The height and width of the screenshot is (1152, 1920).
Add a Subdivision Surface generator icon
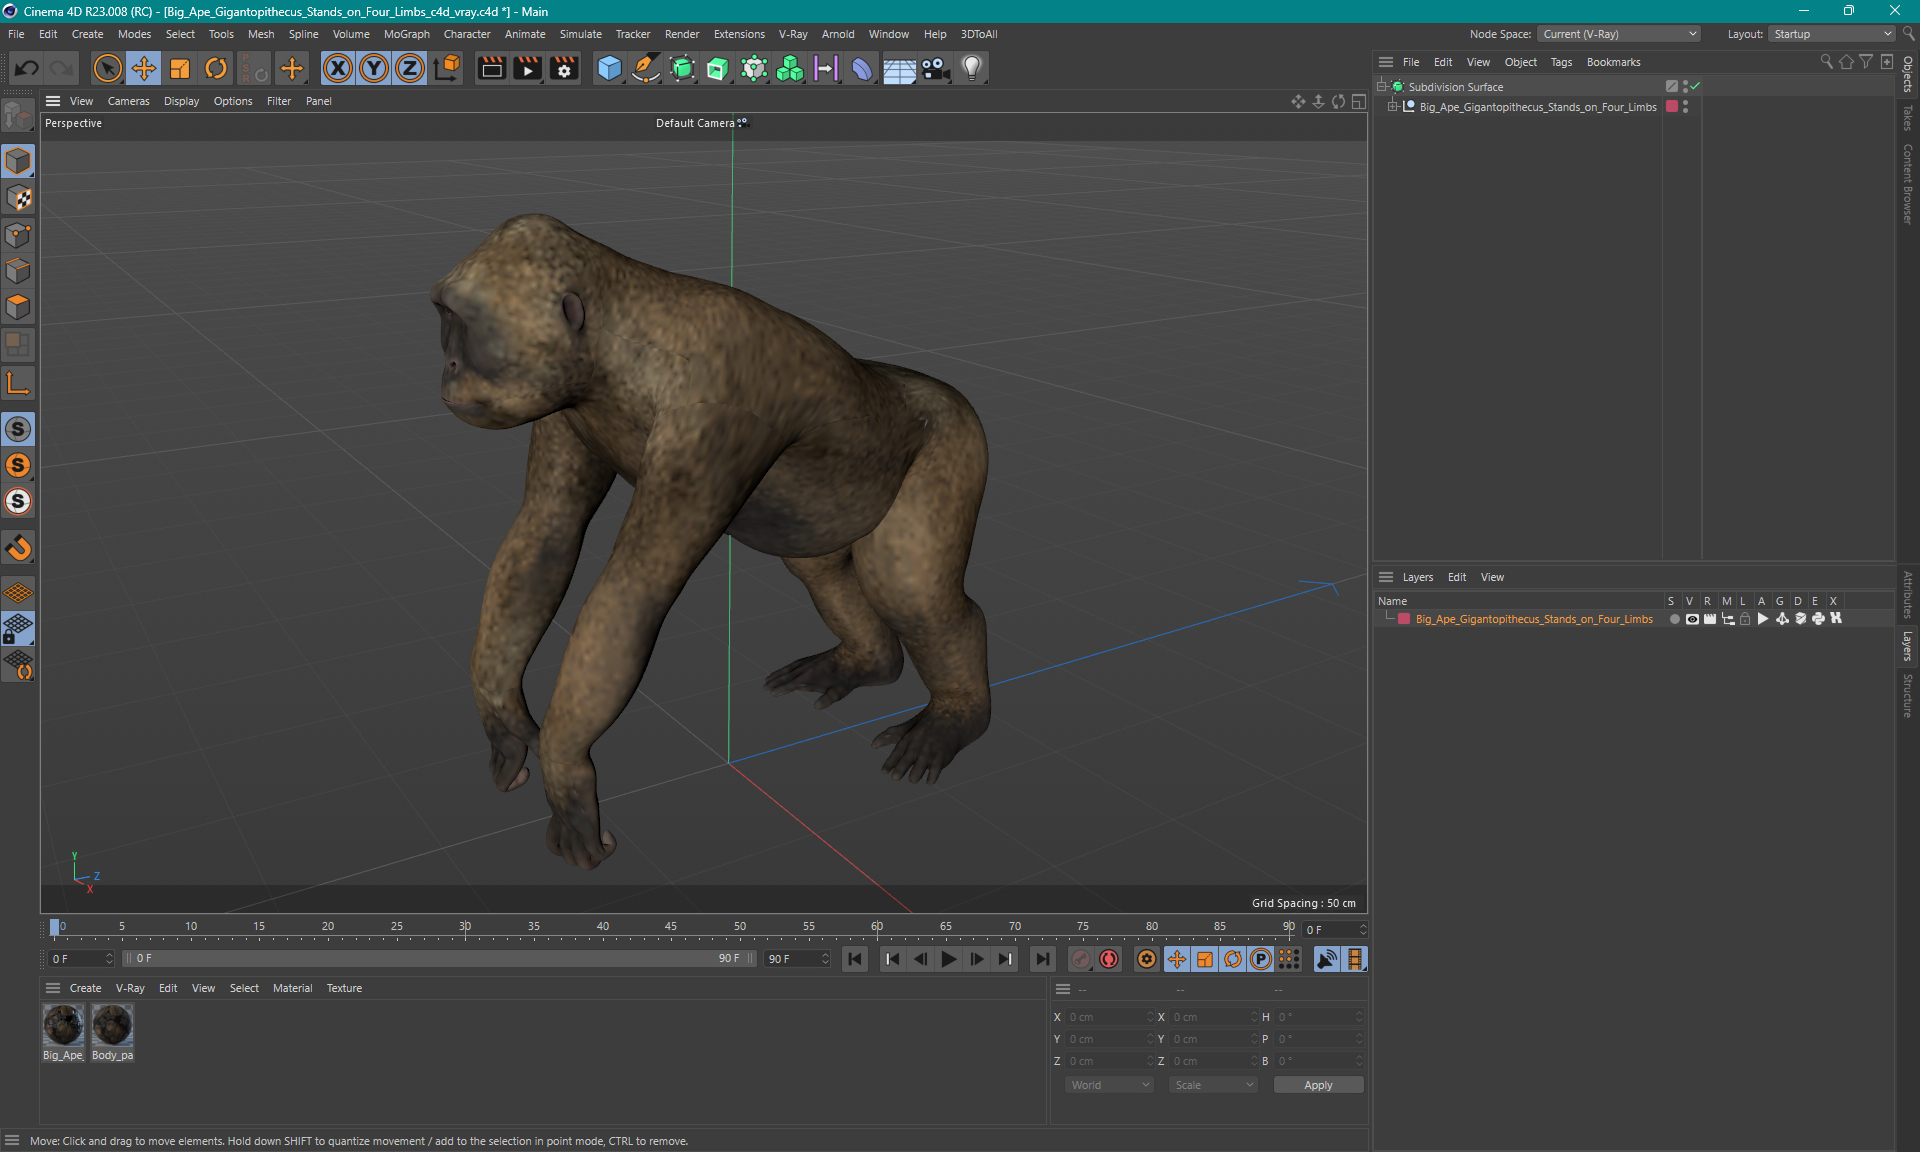pos(682,68)
